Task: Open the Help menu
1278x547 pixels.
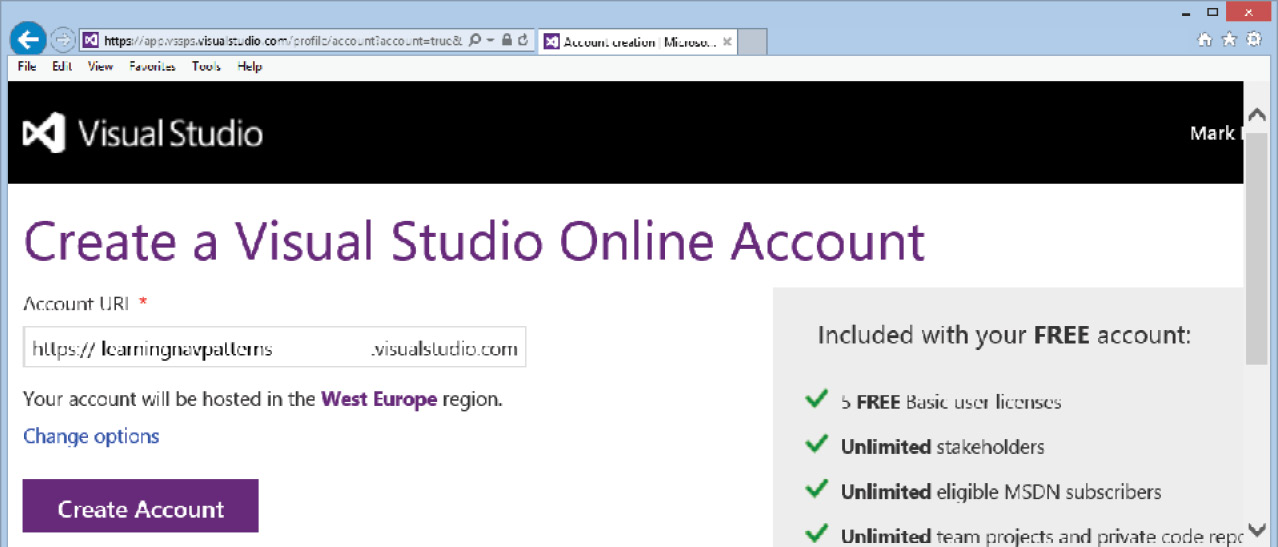Action: coord(250,67)
